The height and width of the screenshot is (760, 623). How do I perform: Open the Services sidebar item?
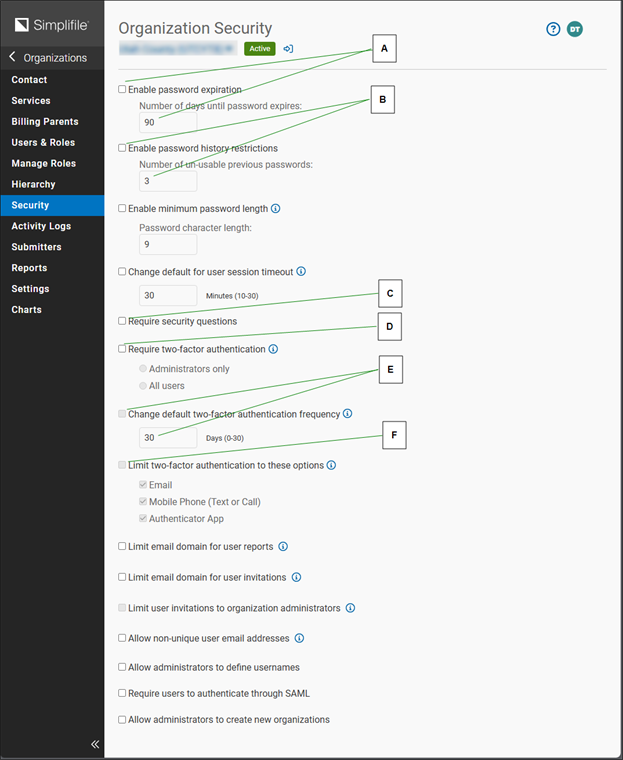(x=52, y=101)
